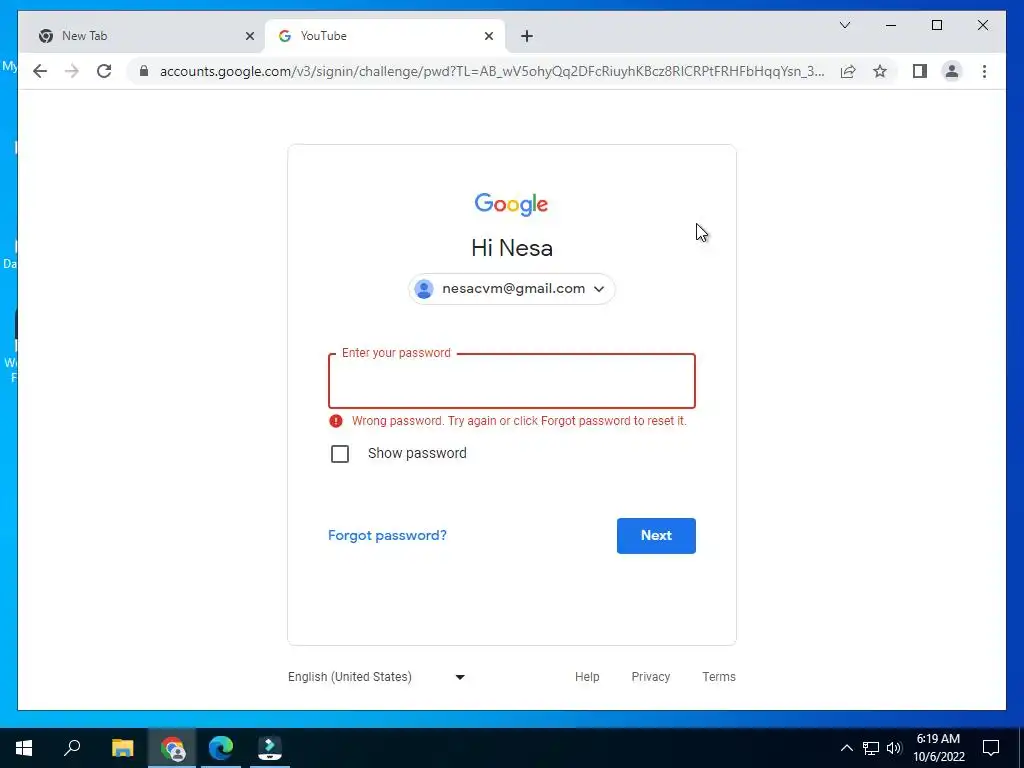This screenshot has width=1024, height=768.
Task: Open the Chrome side panel icon
Action: 920,71
